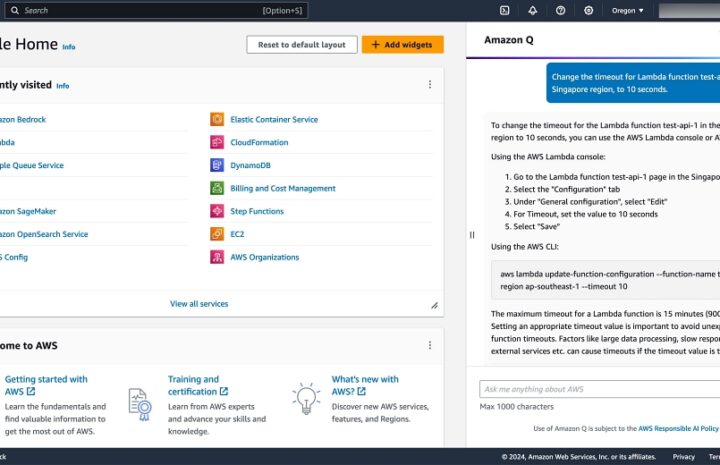Click the blue user prompt message bubble

(633, 83)
